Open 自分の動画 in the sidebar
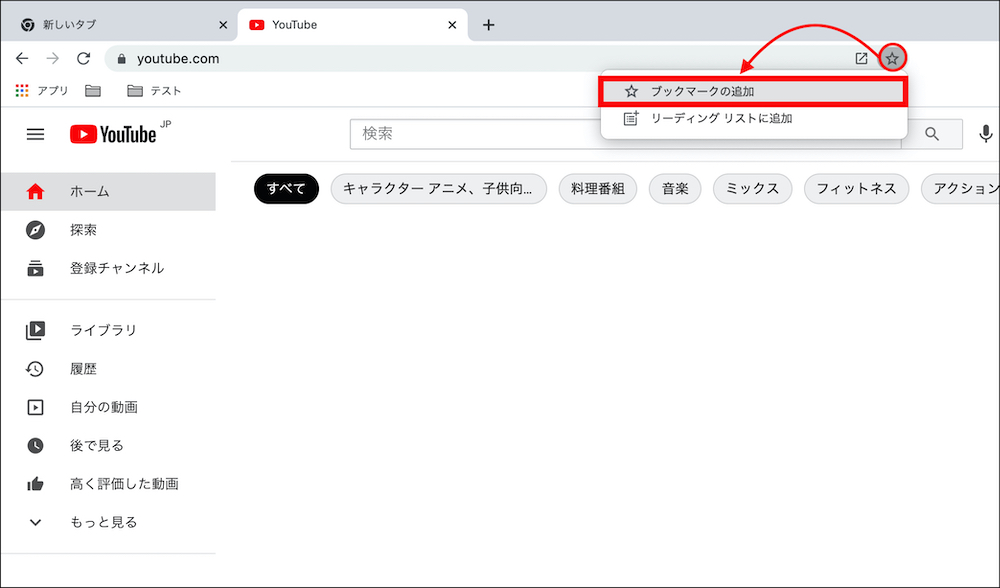This screenshot has width=1000, height=588. pos(108,407)
